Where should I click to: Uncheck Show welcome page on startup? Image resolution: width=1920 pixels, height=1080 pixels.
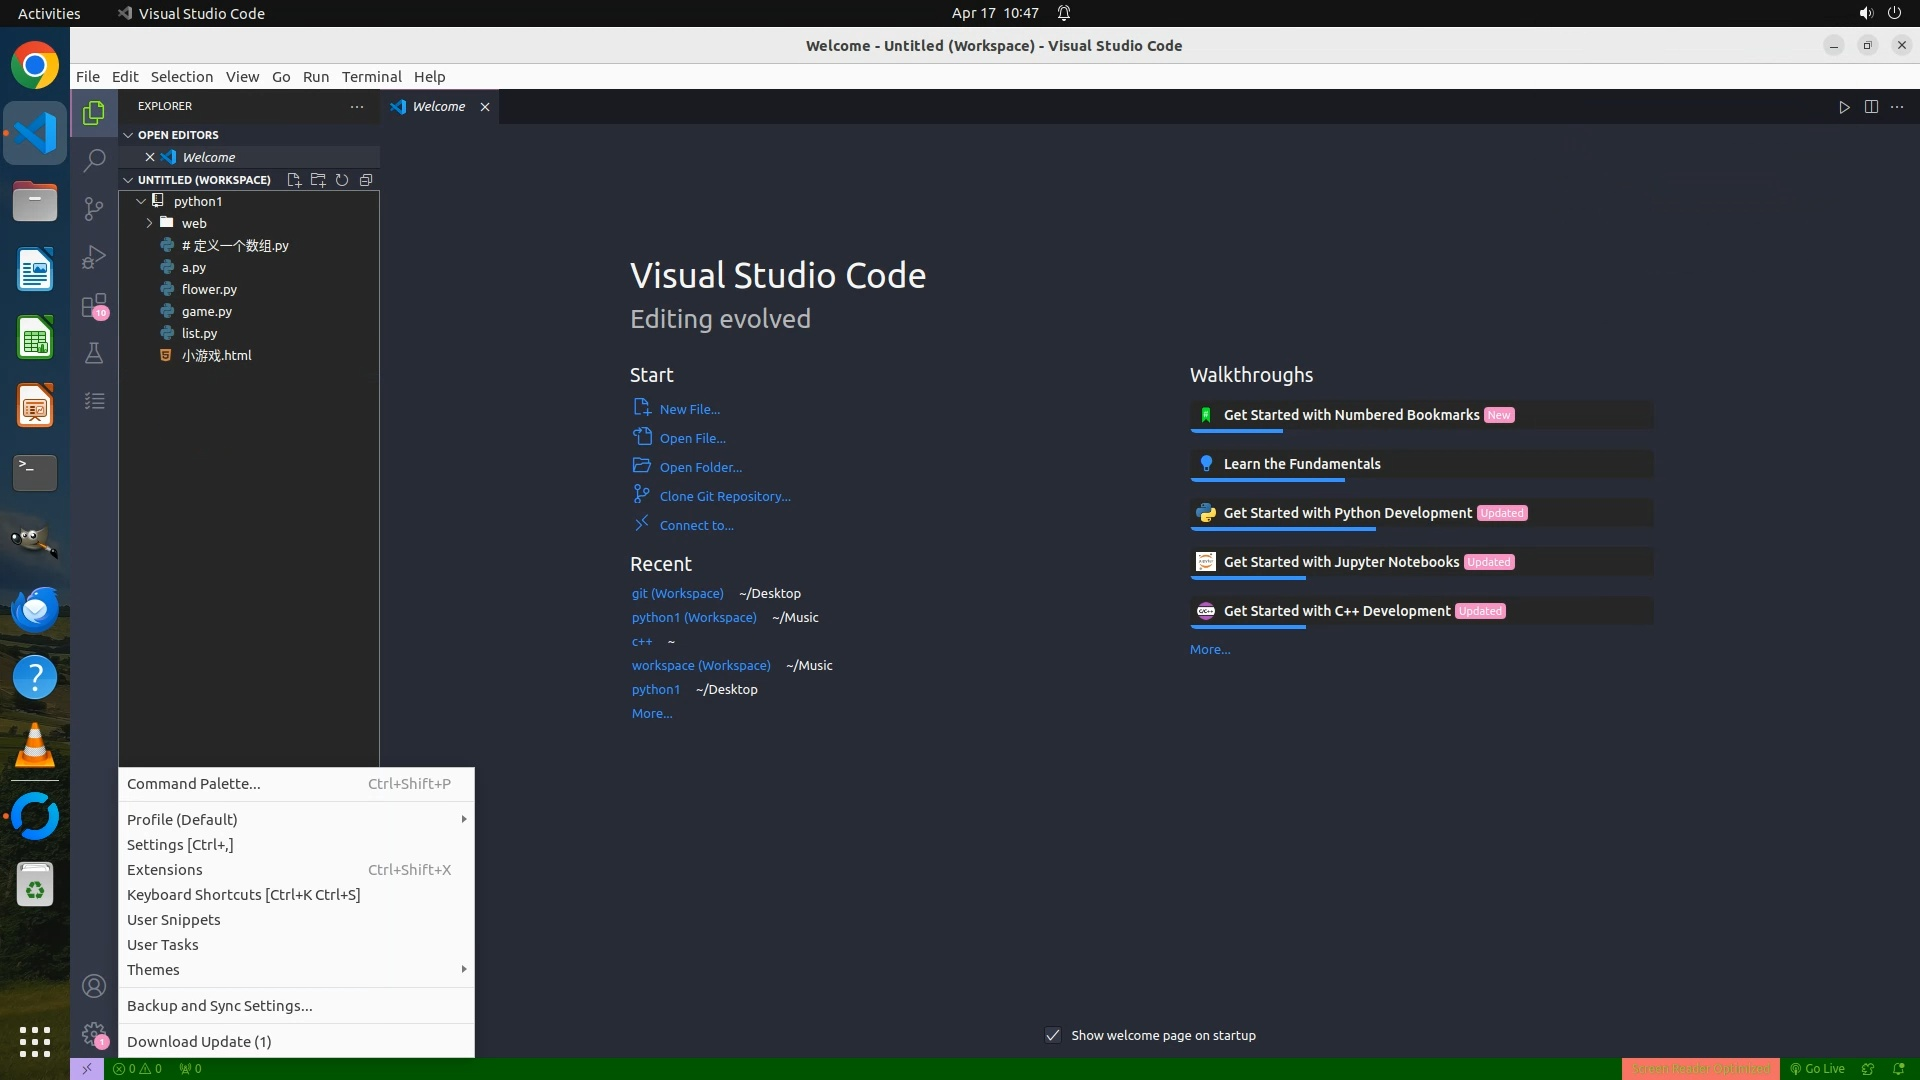click(x=1053, y=1035)
